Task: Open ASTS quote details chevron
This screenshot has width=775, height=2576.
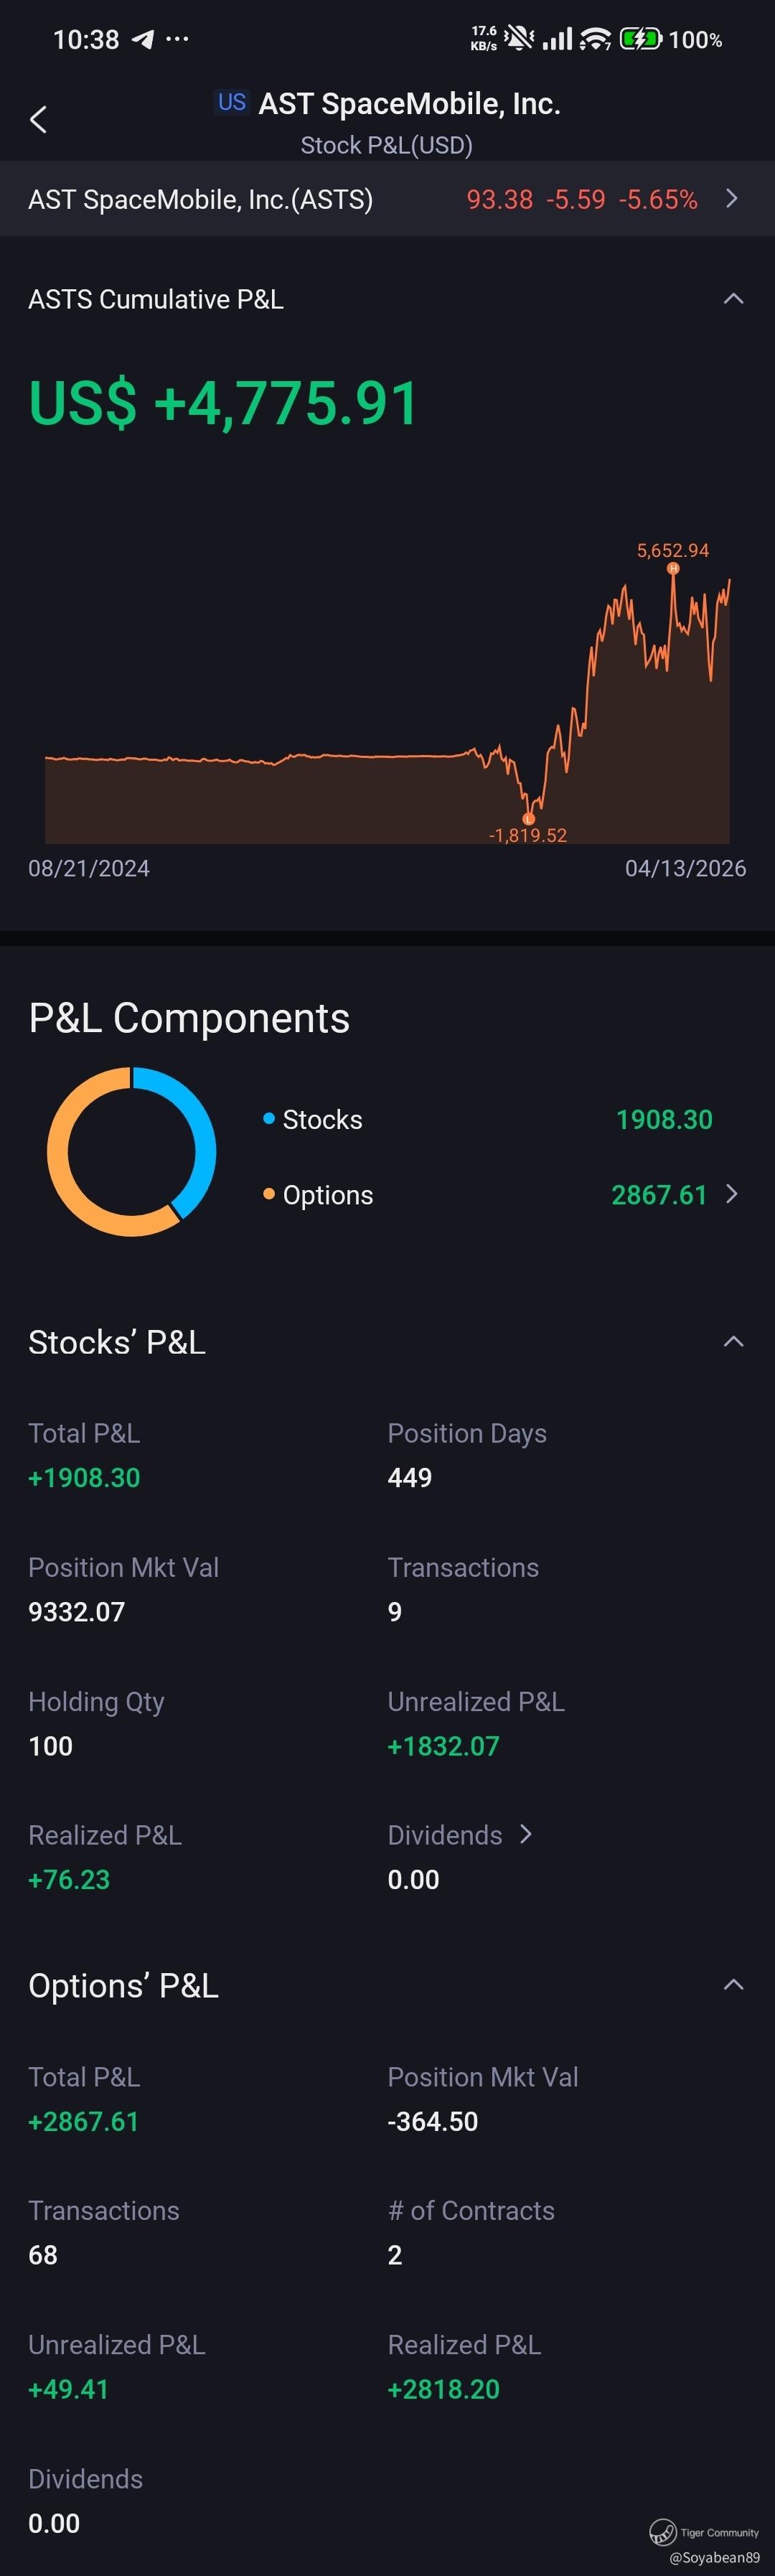Action: [732, 198]
